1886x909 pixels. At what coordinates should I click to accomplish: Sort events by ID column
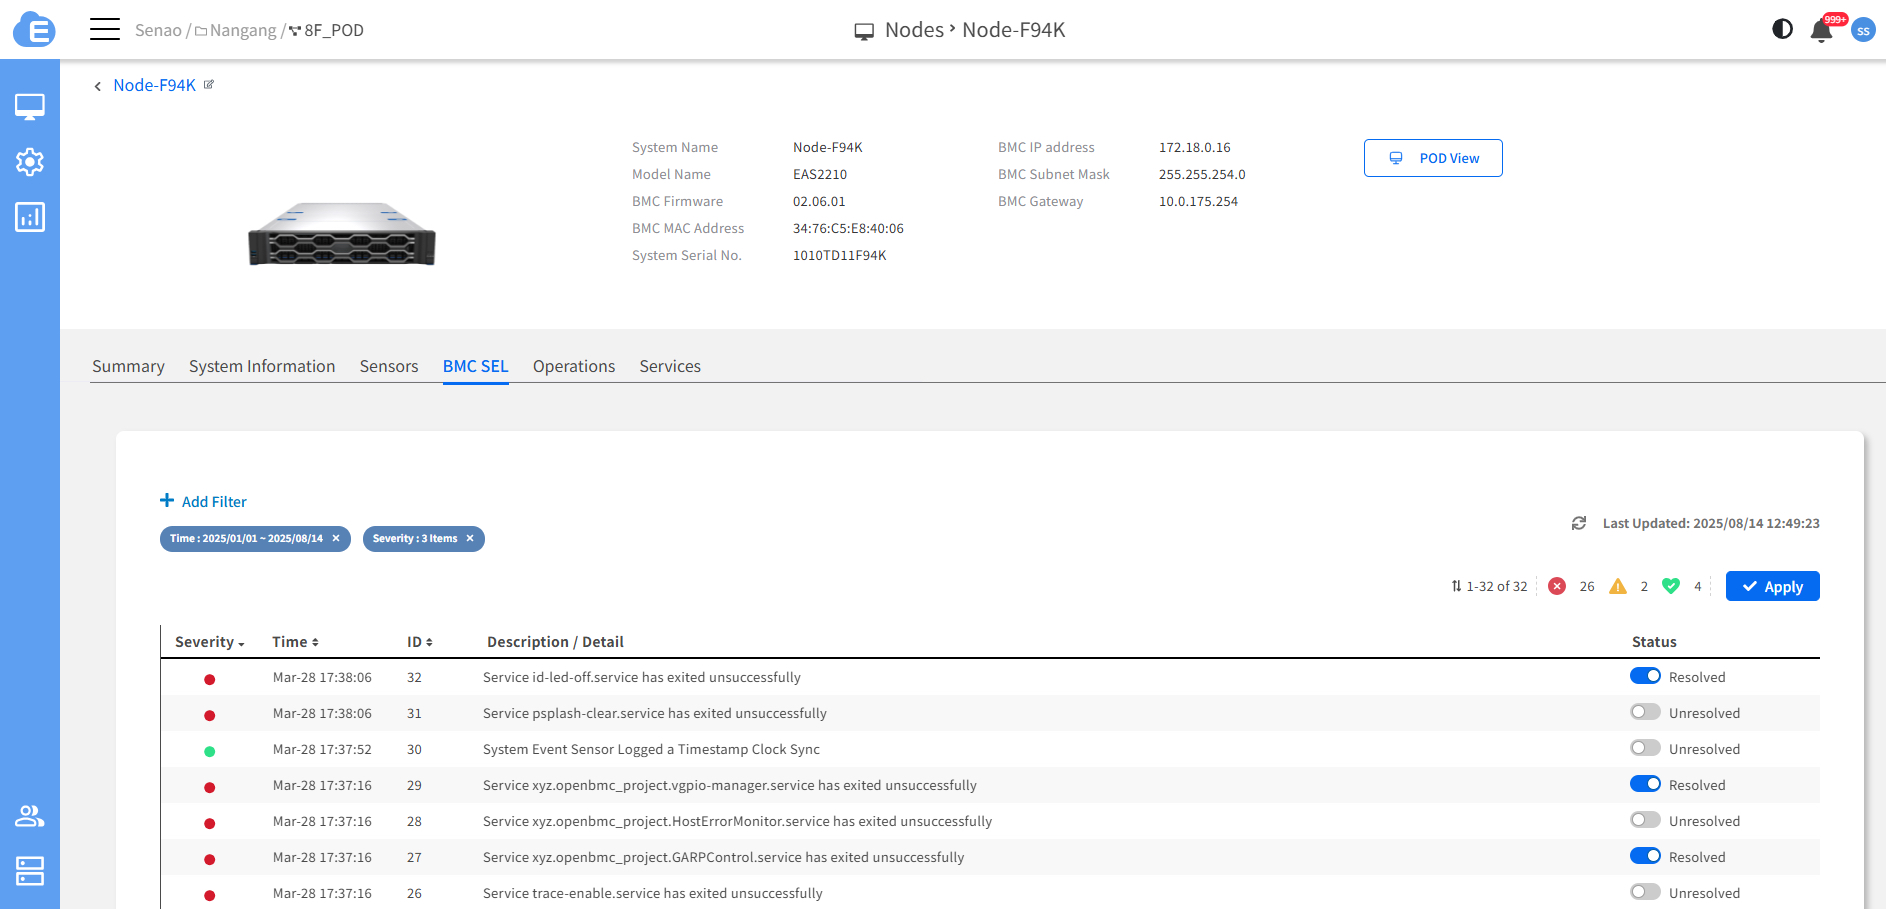click(419, 642)
